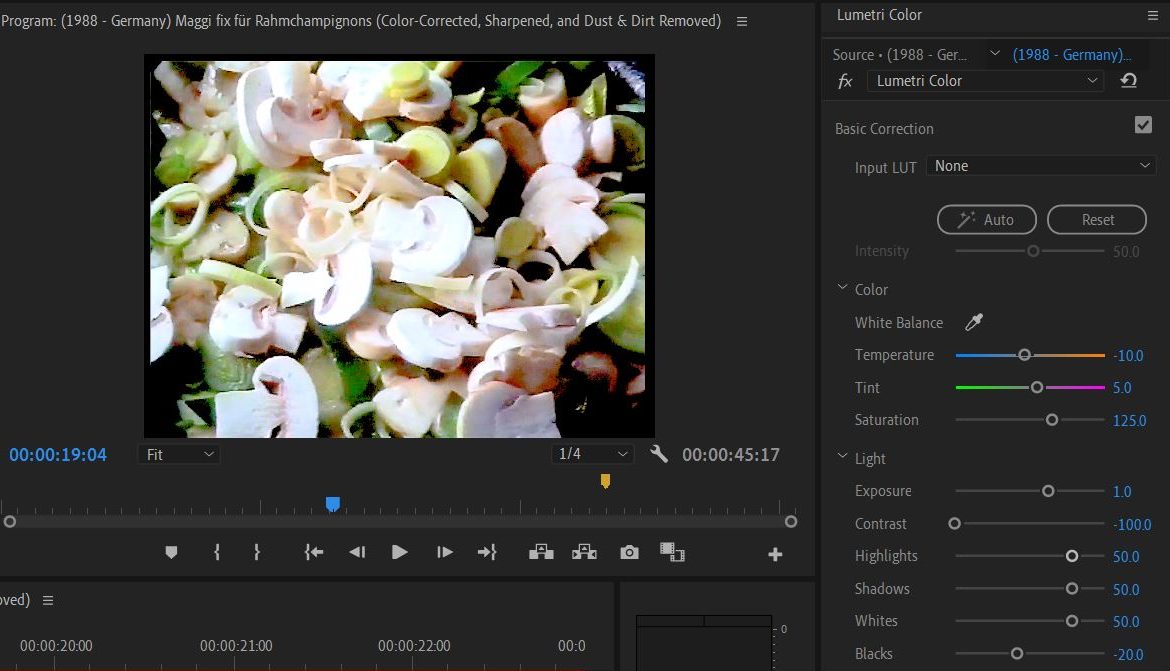Select the Source (1988 - Ger... tab
This screenshot has width=1170, height=671.
pyautogui.click(x=899, y=54)
